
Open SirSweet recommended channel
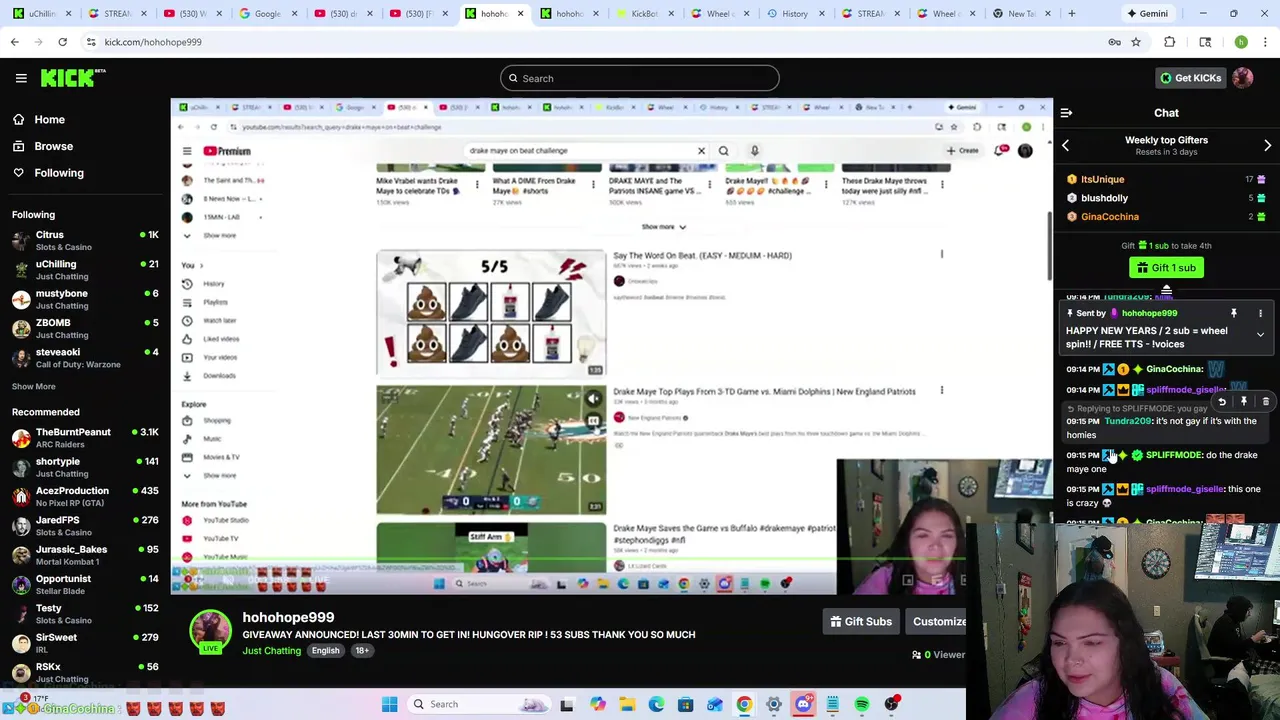click(85, 643)
